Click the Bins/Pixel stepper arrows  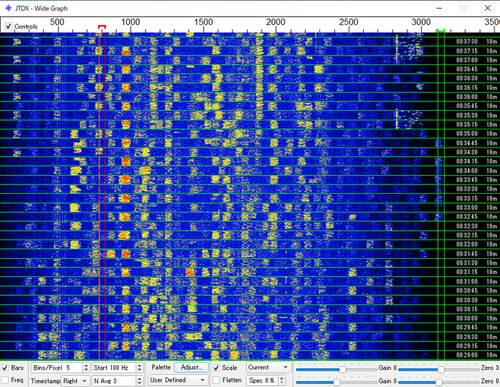coord(86,368)
